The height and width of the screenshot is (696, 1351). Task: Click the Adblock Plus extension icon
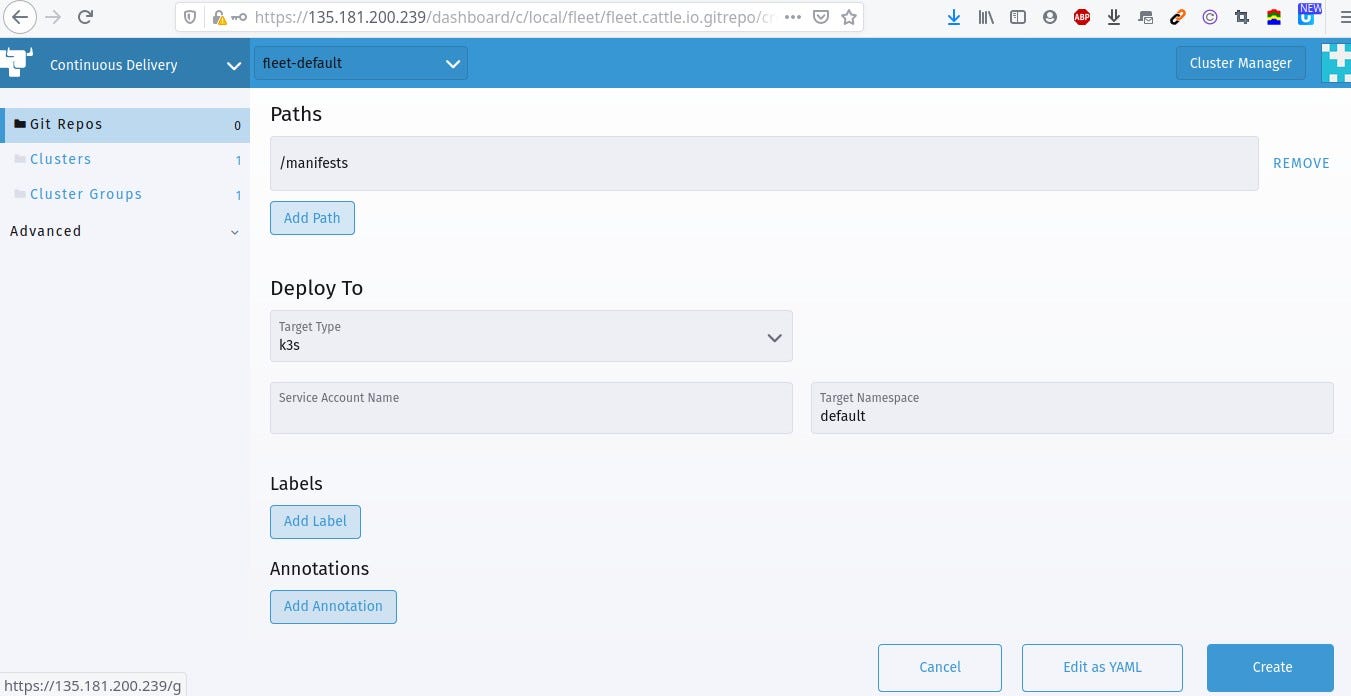[x=1082, y=17]
